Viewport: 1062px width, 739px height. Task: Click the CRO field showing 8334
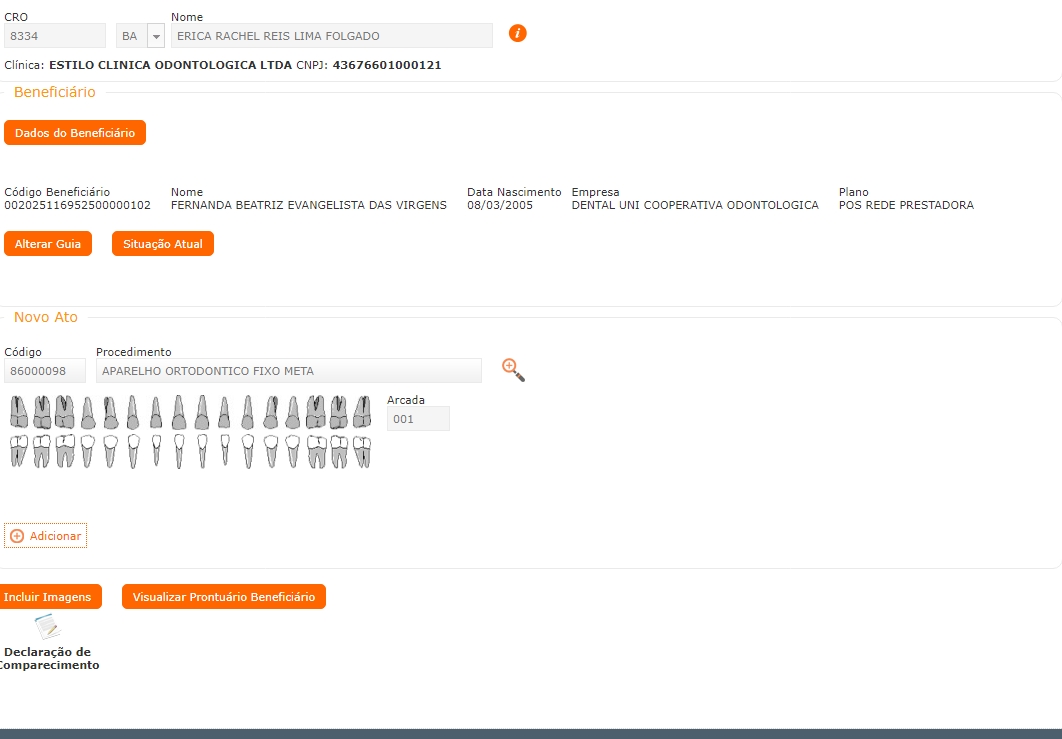(x=55, y=36)
